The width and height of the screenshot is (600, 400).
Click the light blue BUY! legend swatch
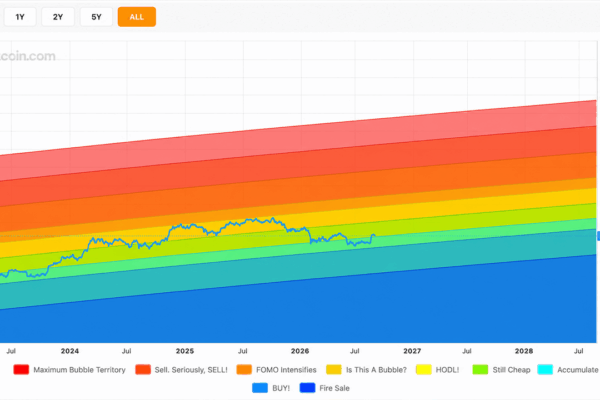tap(260, 388)
